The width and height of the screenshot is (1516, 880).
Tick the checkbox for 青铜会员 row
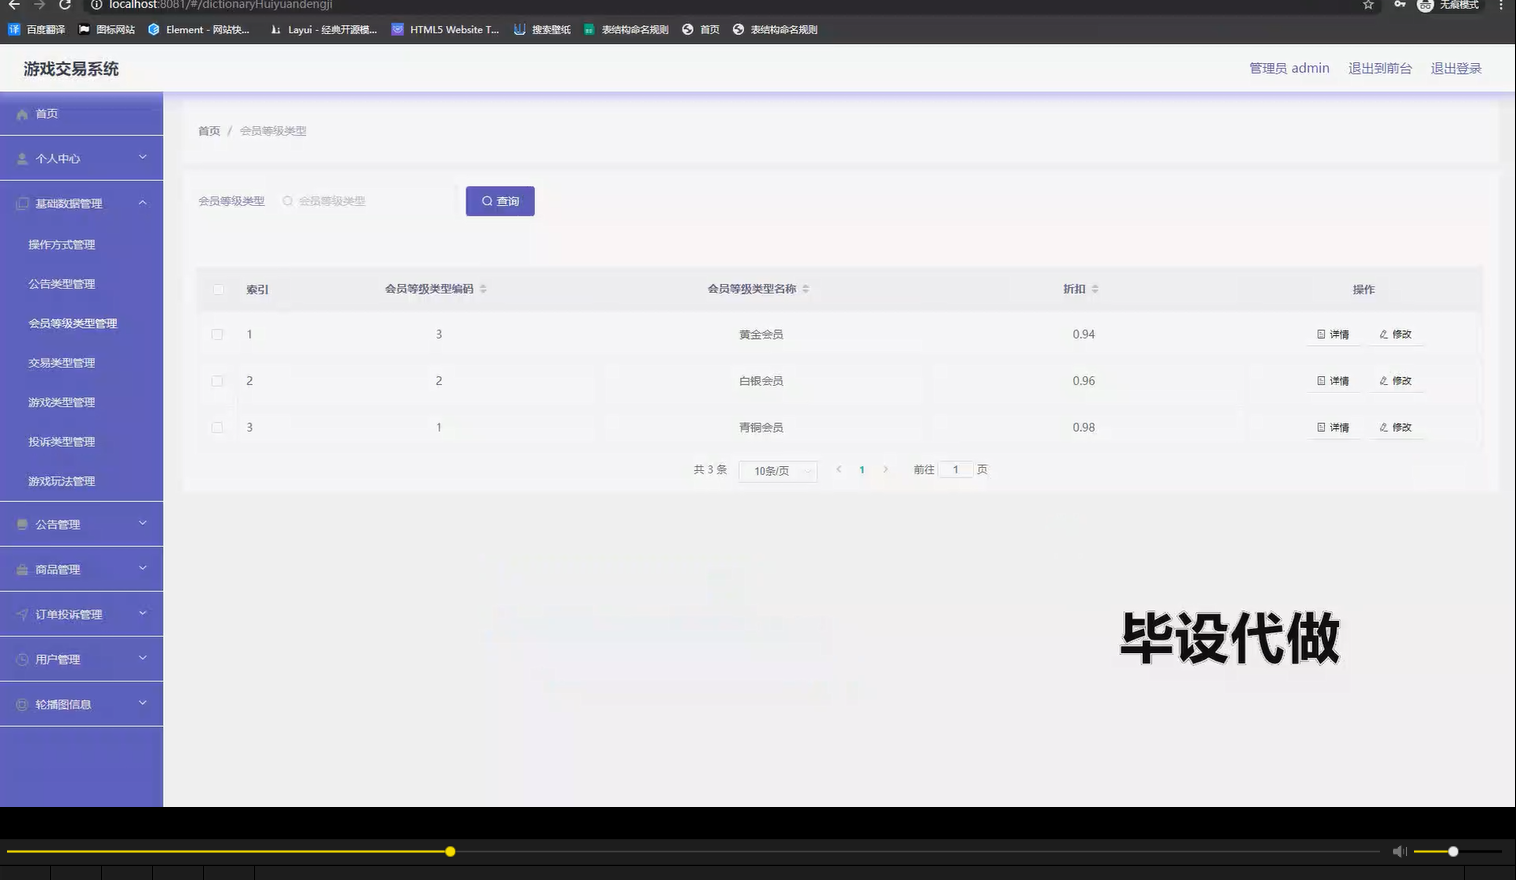[217, 427]
